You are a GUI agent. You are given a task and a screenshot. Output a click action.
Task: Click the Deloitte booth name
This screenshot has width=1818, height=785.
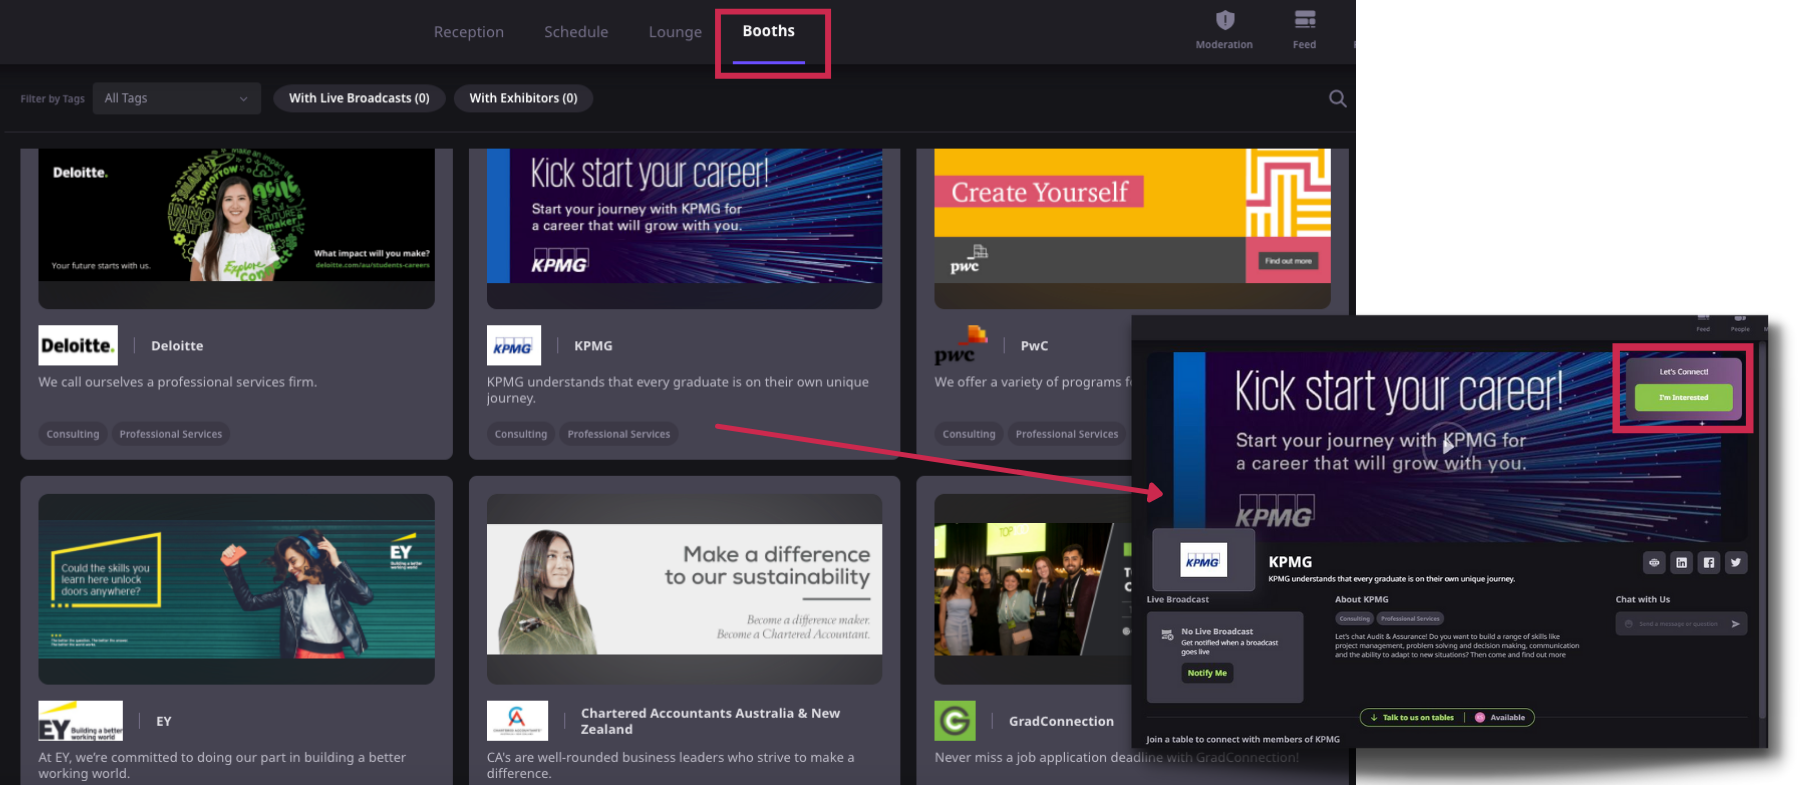[177, 346]
